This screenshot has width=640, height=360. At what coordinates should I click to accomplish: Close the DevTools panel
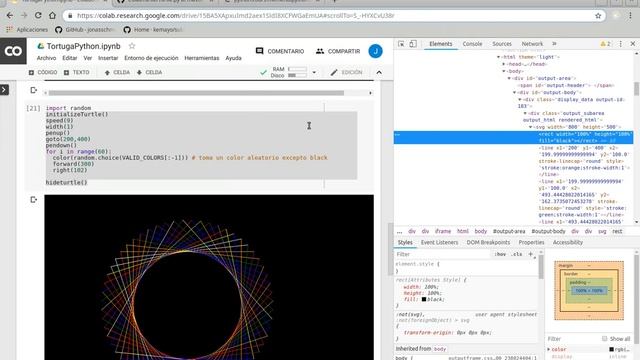coord(633,44)
